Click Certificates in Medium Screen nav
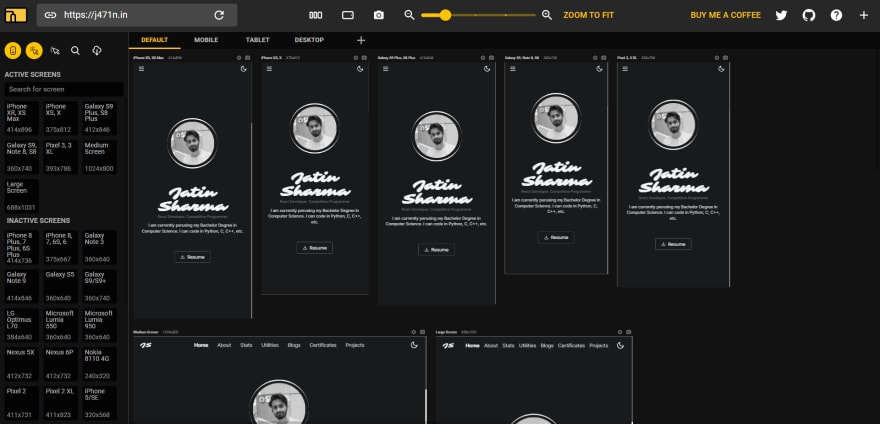The width and height of the screenshot is (880, 424). coord(323,345)
